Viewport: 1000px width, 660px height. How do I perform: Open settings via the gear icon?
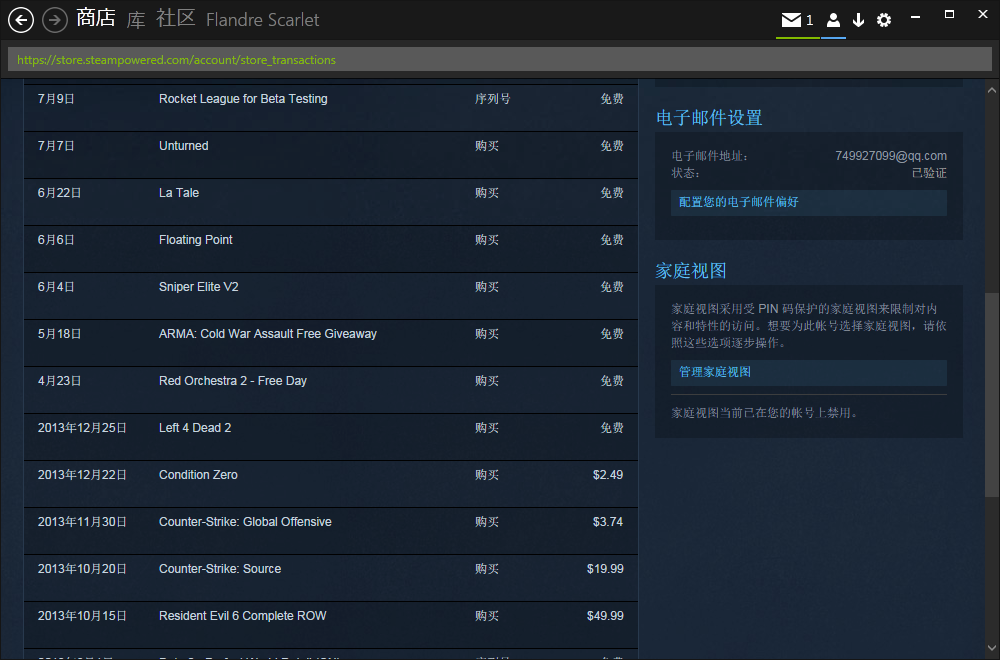coord(884,20)
